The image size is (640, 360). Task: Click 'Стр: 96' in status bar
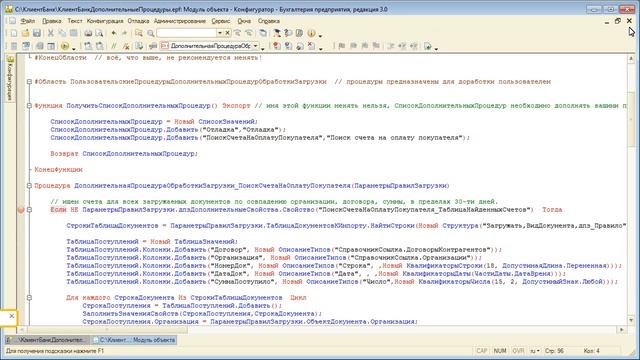[x=554, y=351]
